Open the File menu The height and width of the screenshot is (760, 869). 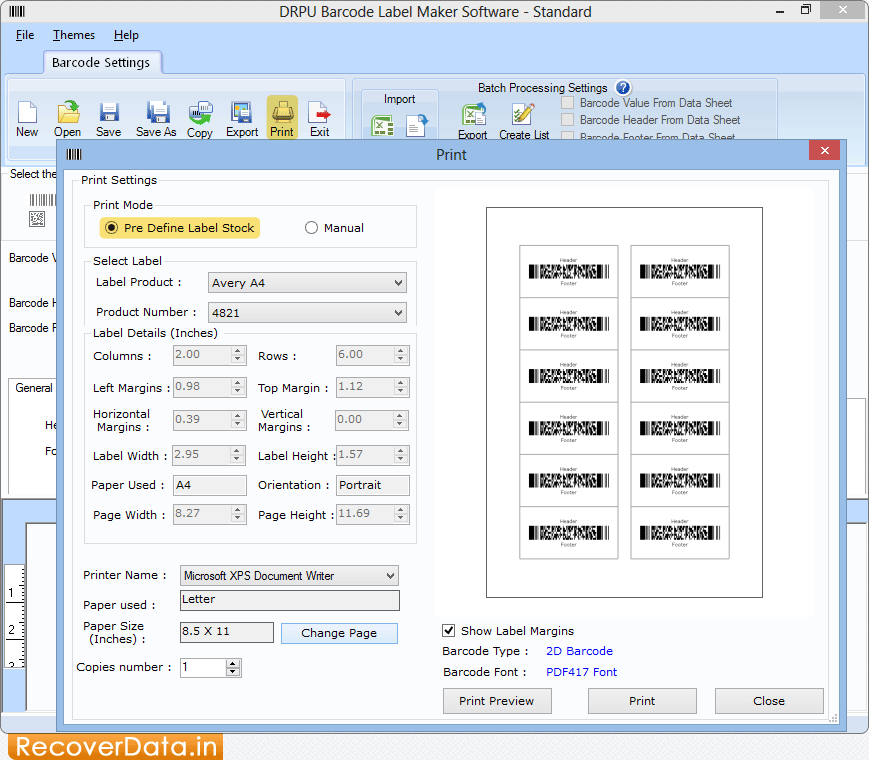pos(25,35)
